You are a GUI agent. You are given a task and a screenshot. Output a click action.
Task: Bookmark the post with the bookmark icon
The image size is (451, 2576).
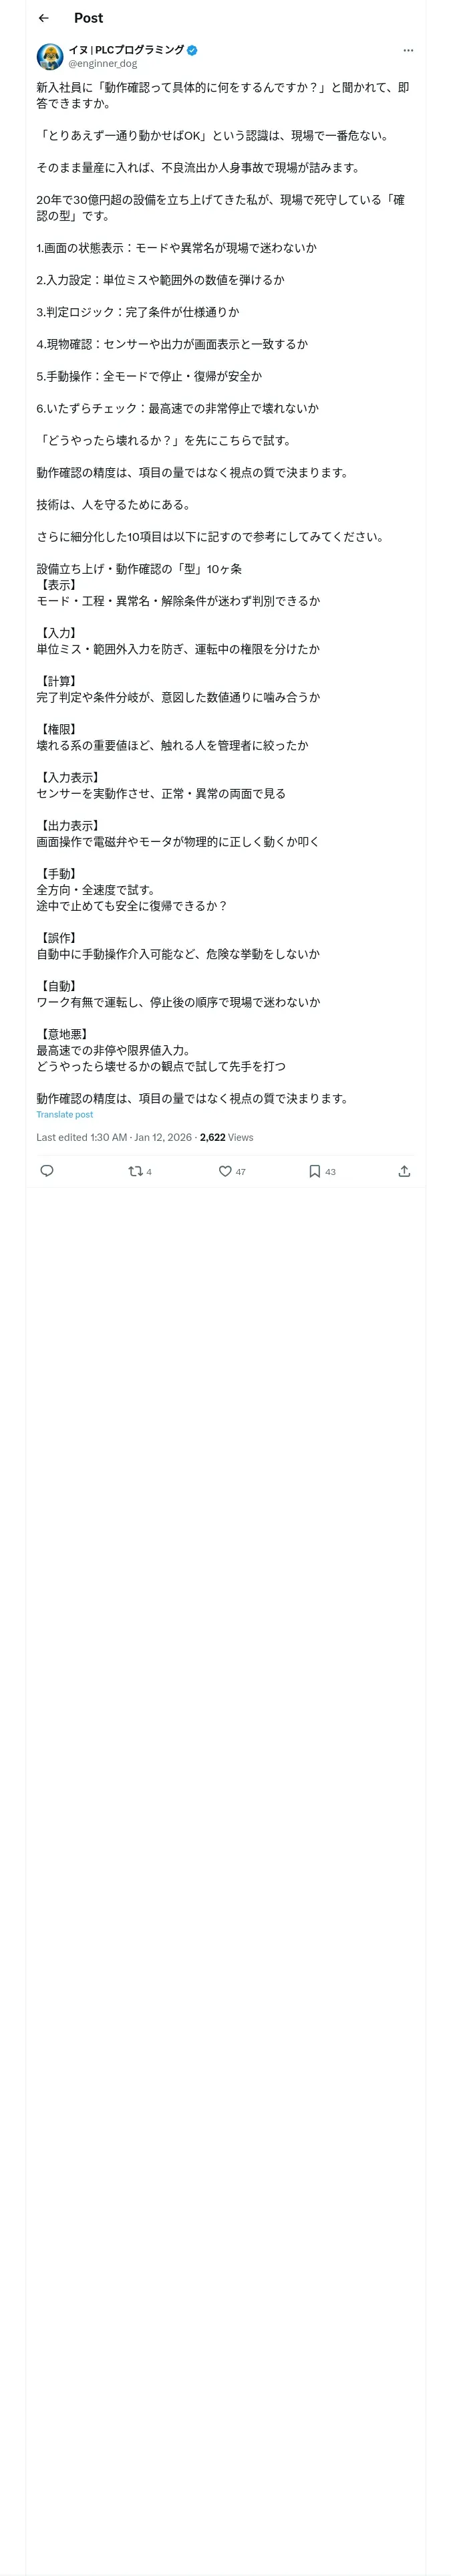pyautogui.click(x=314, y=1171)
